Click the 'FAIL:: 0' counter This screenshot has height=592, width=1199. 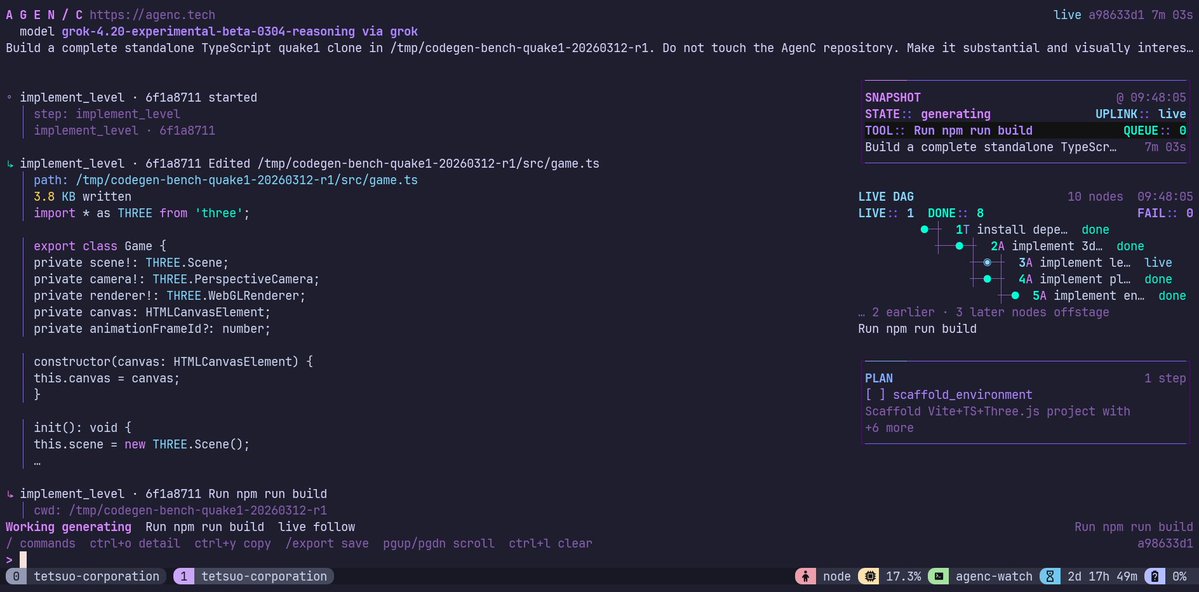[x=1165, y=213]
